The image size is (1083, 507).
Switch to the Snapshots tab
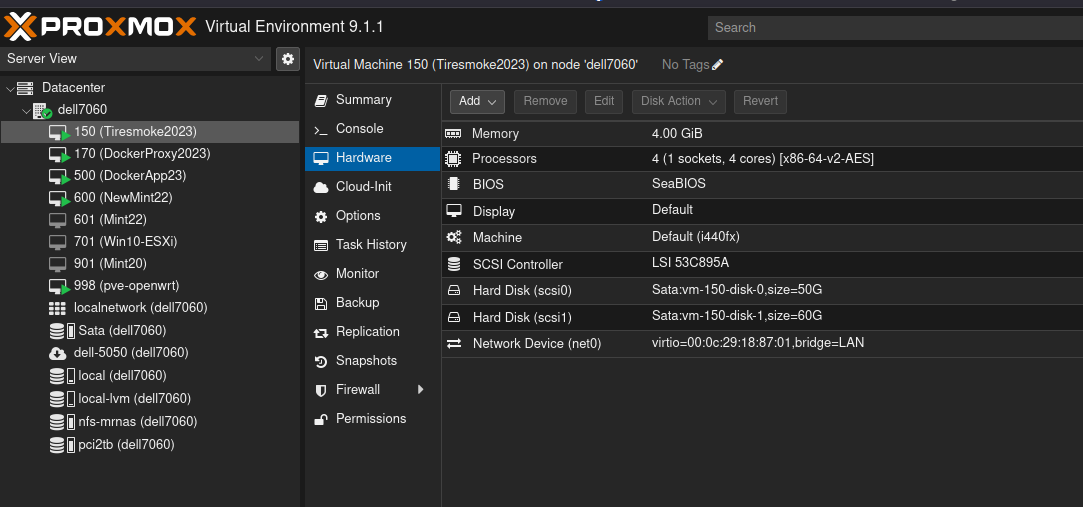pyautogui.click(x=366, y=361)
